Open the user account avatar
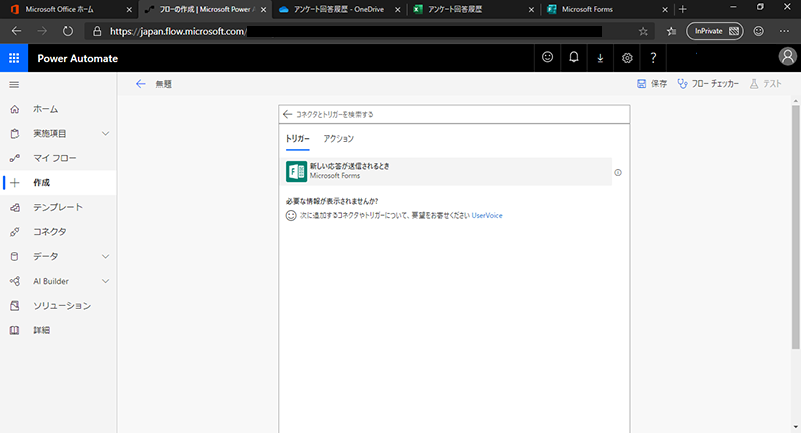The height and width of the screenshot is (433, 801). pyautogui.click(x=787, y=57)
